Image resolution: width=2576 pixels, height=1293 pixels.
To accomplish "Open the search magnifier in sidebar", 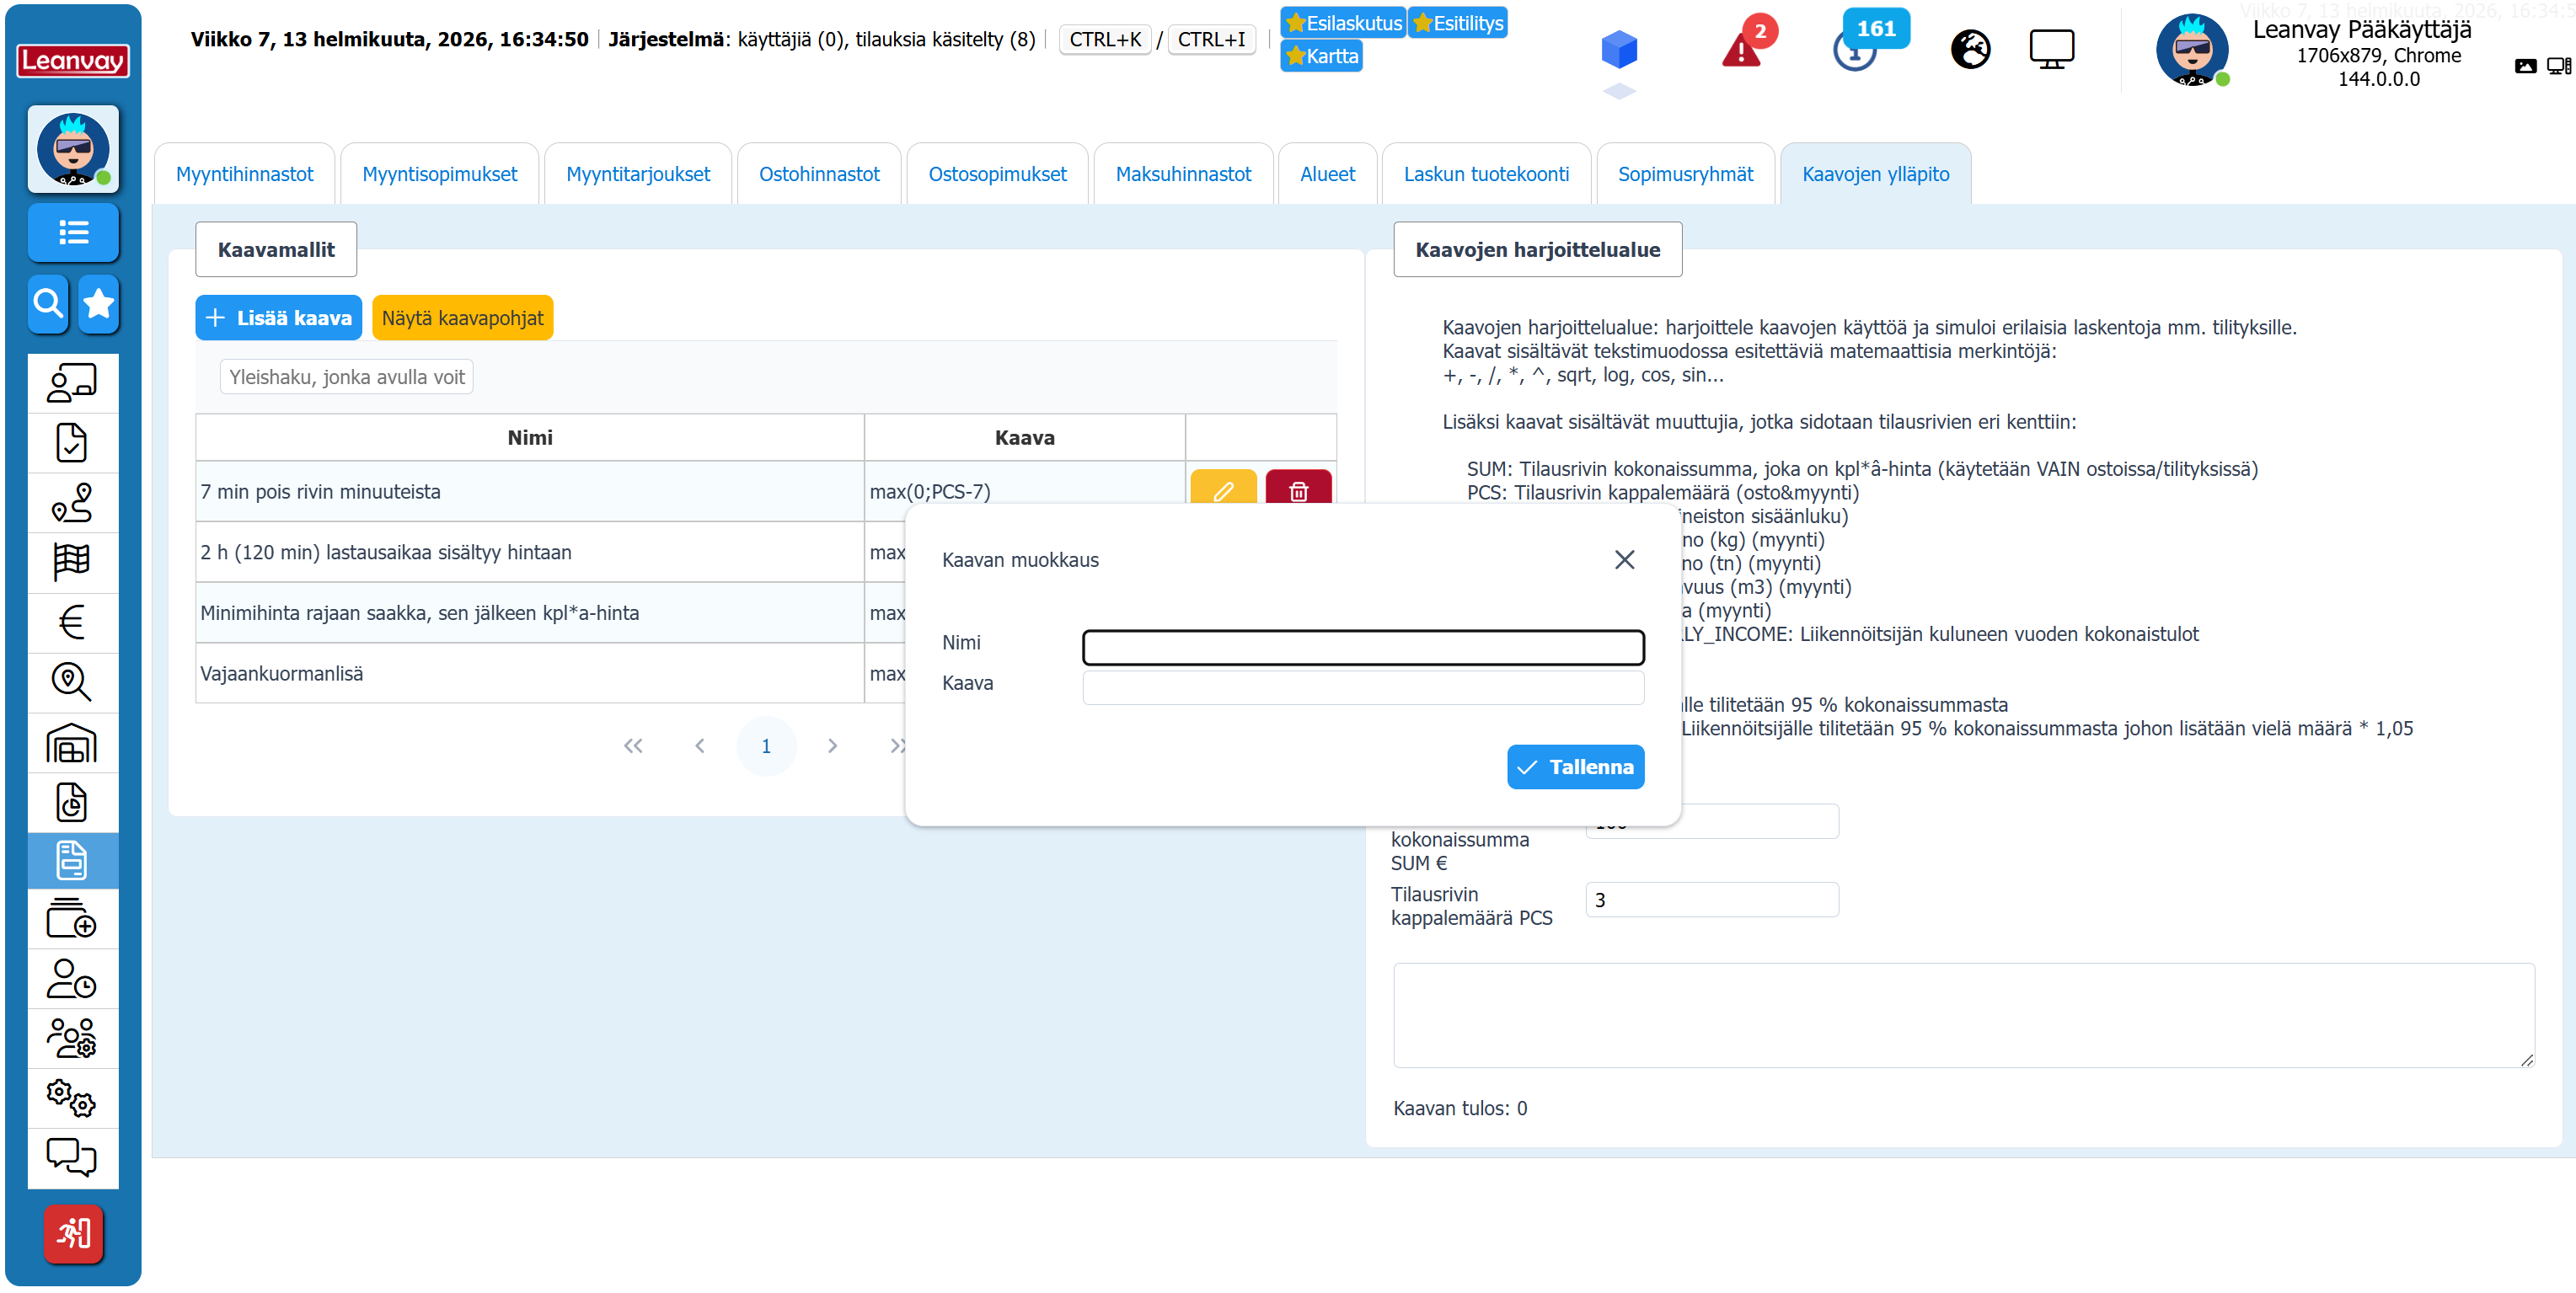I will [x=48, y=302].
